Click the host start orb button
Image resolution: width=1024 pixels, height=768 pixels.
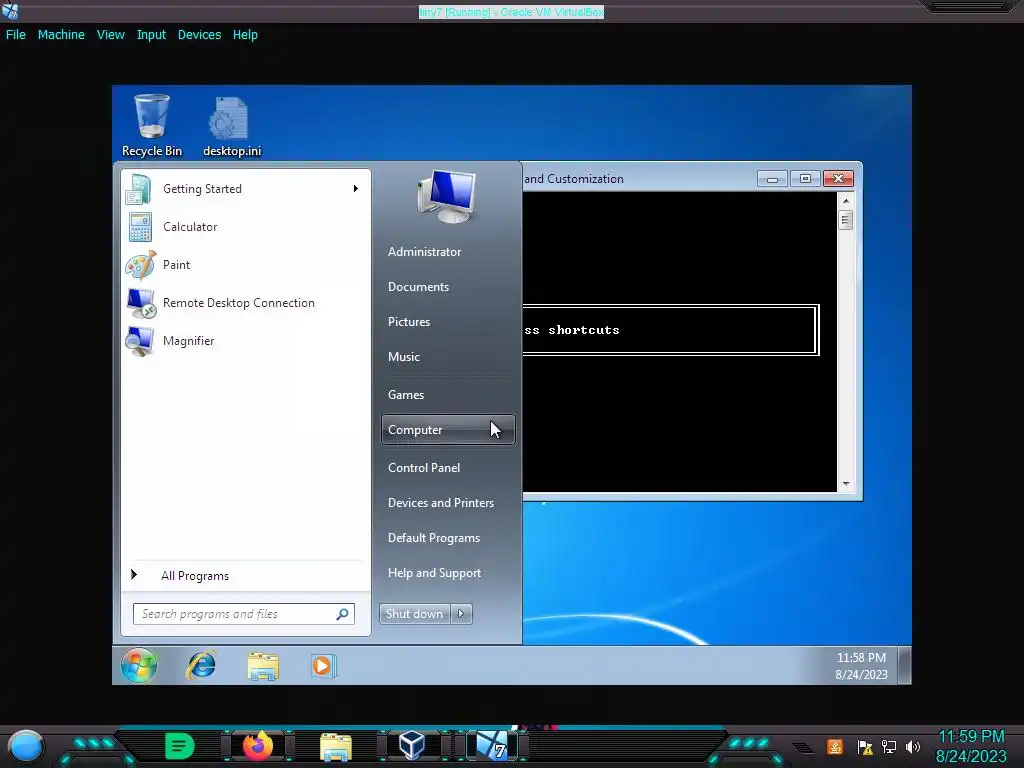[25, 747]
